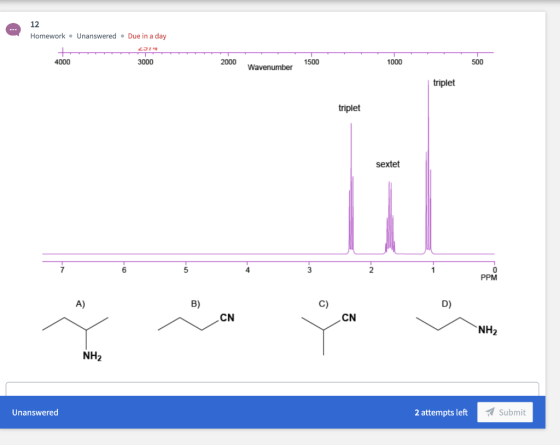Click the PPM axis label

click(489, 278)
